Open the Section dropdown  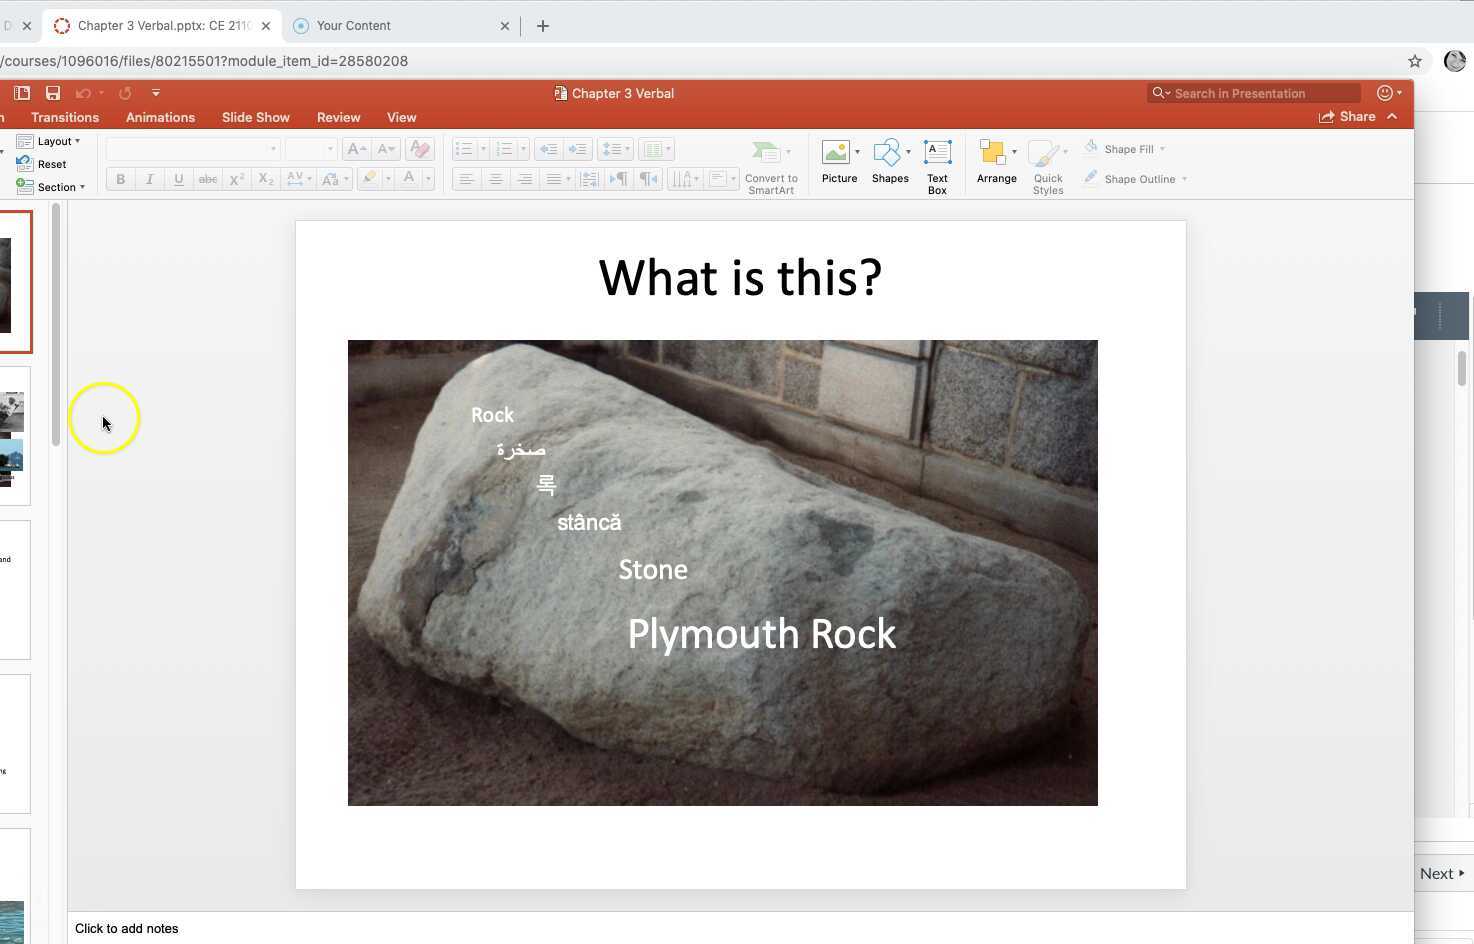point(51,187)
